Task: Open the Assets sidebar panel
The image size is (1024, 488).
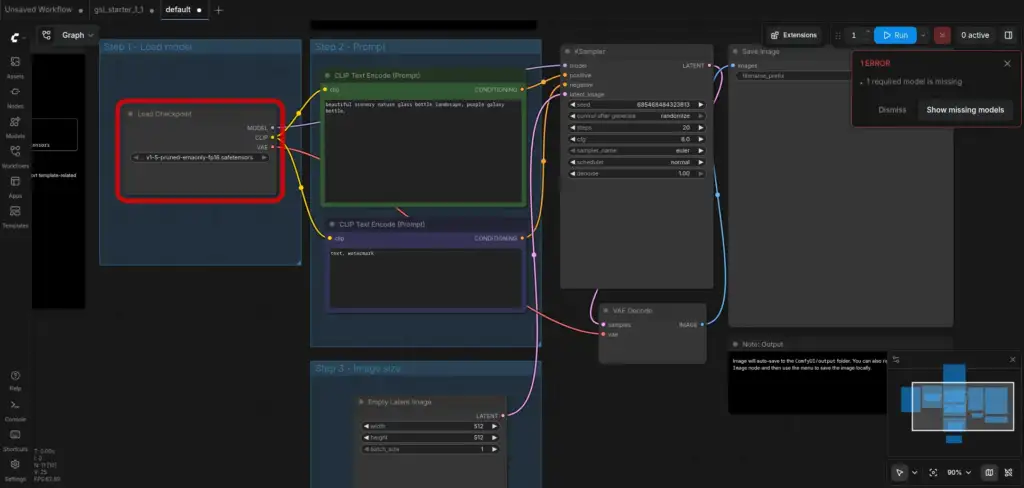Action: coord(15,66)
